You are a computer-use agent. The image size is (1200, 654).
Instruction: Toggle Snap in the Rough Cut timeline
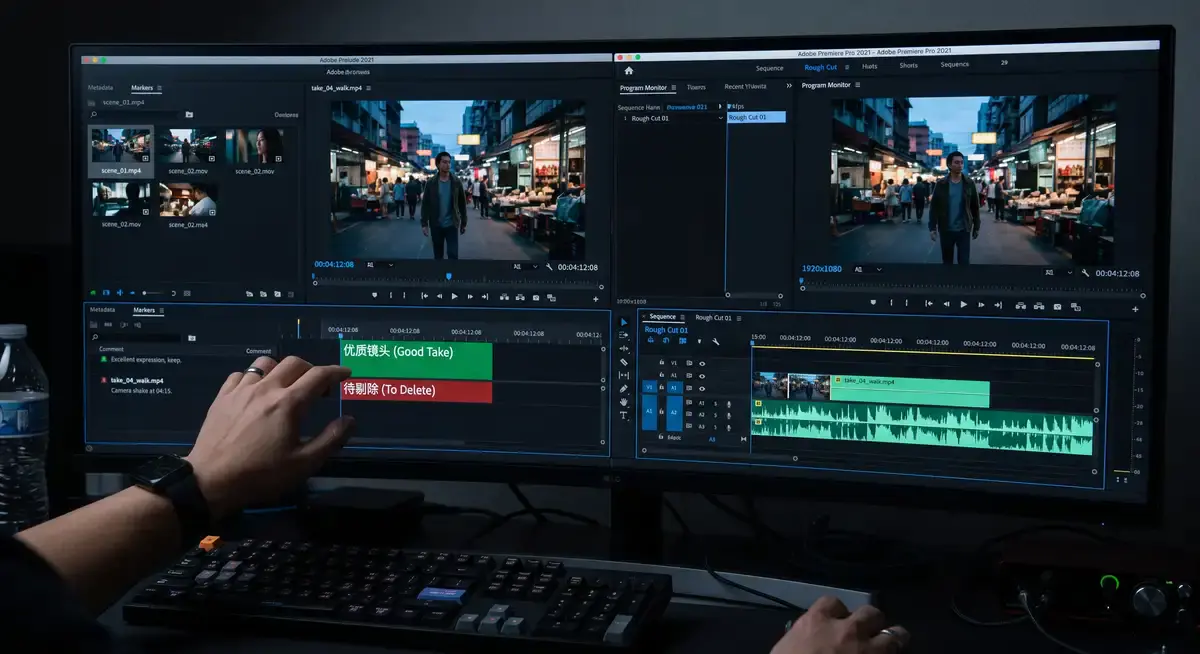point(666,340)
